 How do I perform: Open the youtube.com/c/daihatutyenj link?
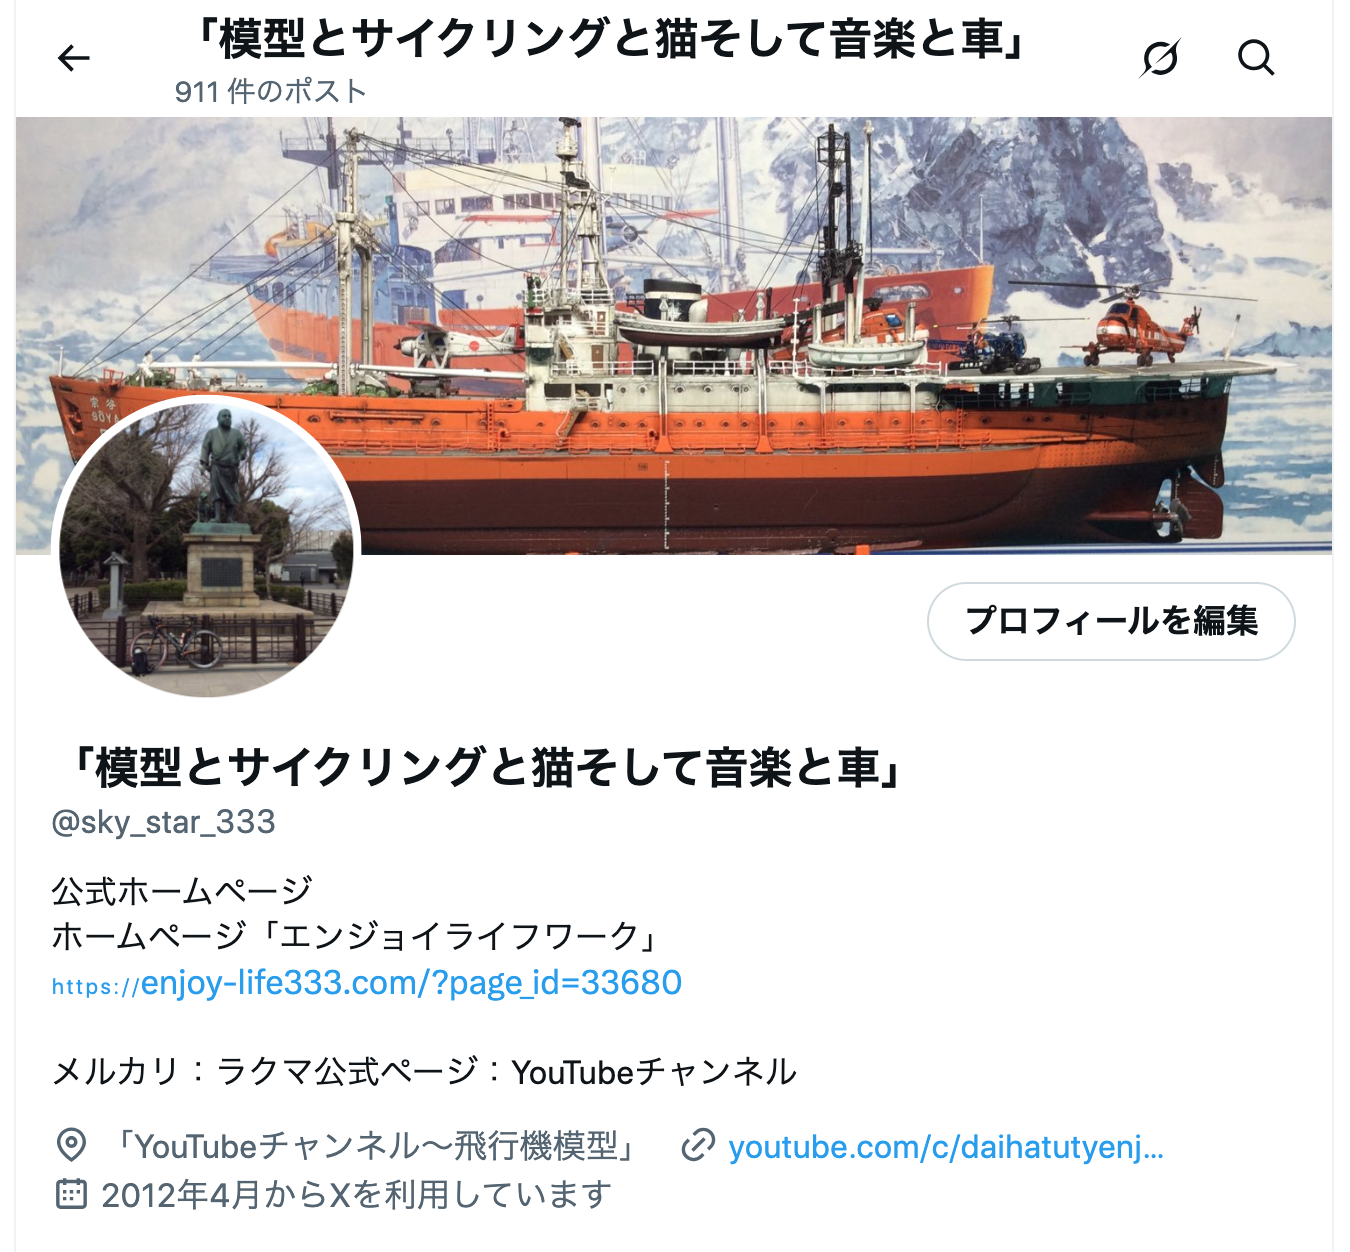pyautogui.click(x=946, y=1146)
